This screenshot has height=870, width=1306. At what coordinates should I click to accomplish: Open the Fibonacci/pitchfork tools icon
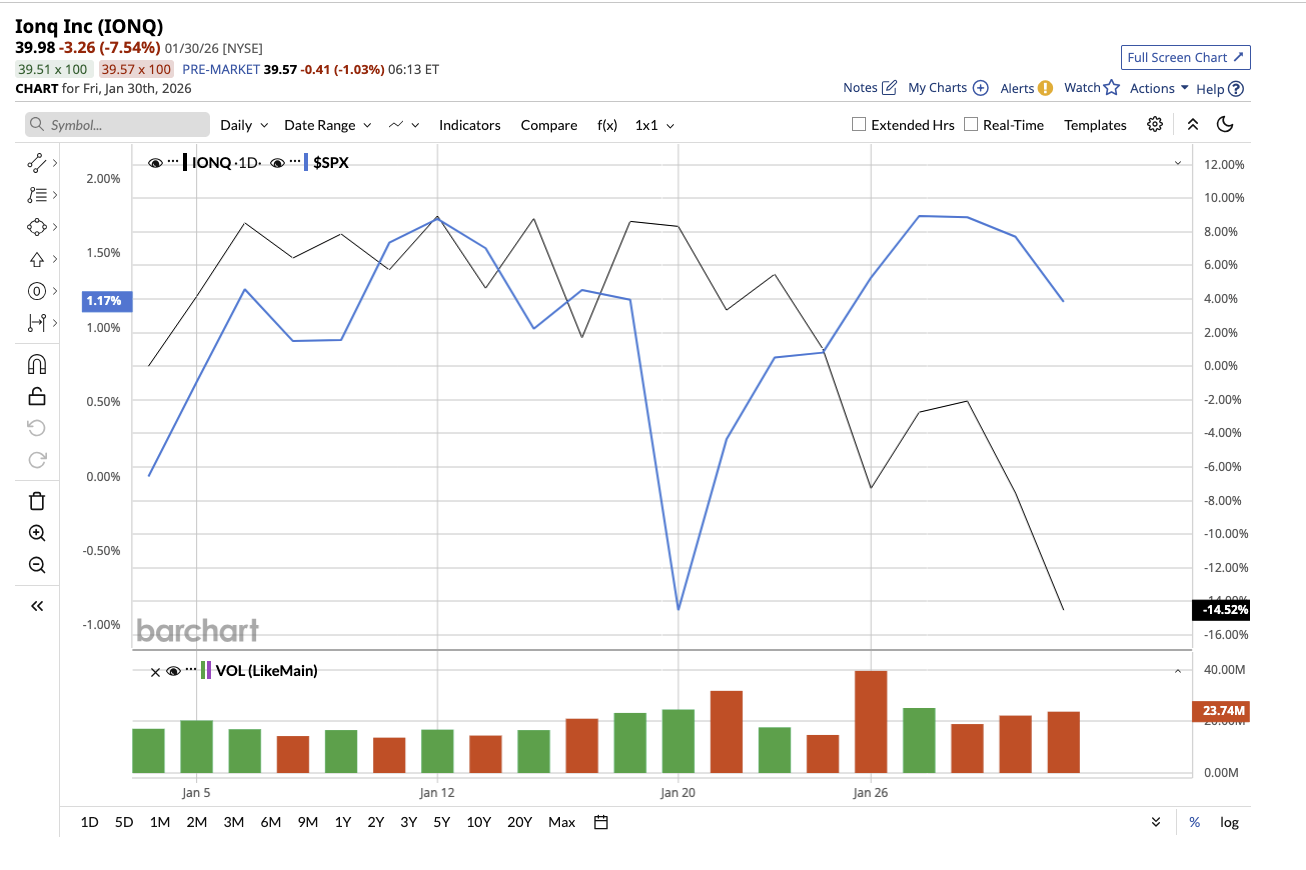37,195
